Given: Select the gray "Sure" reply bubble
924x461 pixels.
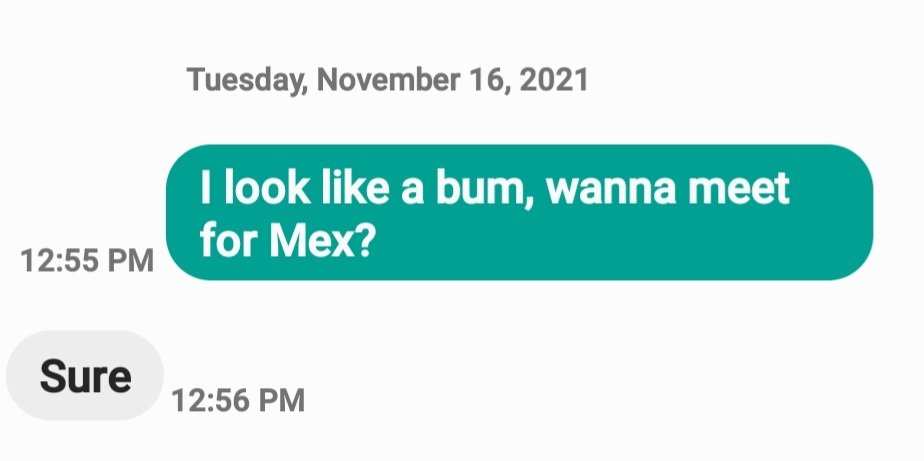Looking at the screenshot, I should pos(84,376).
